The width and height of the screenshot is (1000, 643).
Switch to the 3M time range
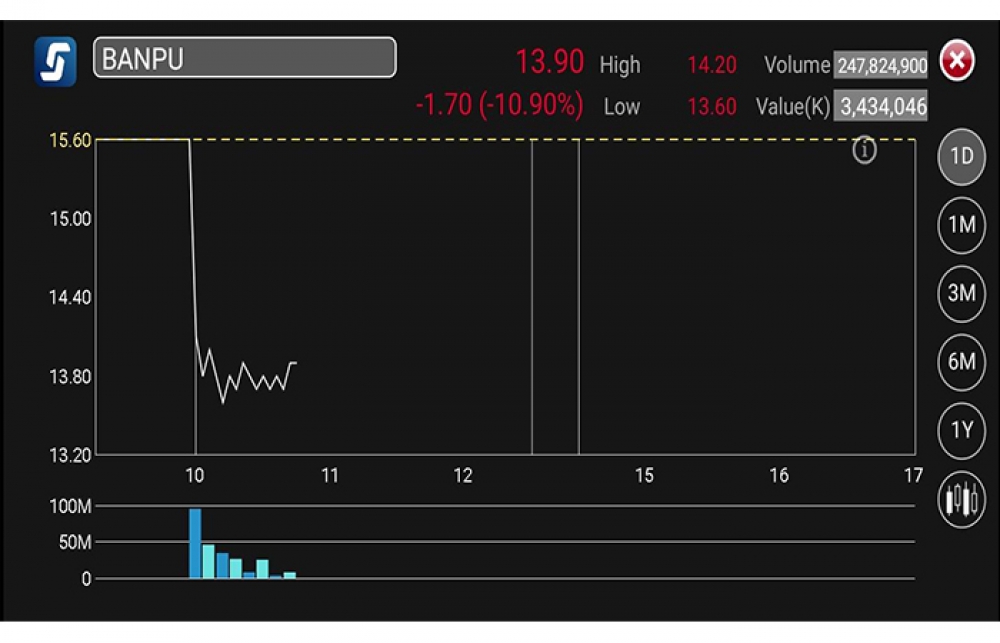click(x=962, y=293)
